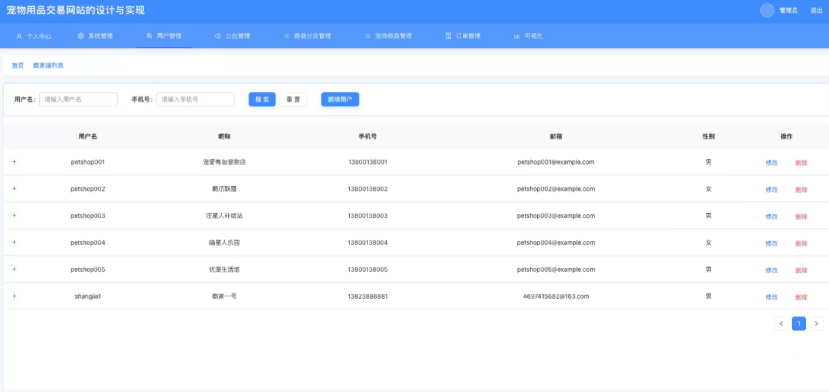Click 退出 in the header
This screenshot has height=392, width=829.
[816, 11]
